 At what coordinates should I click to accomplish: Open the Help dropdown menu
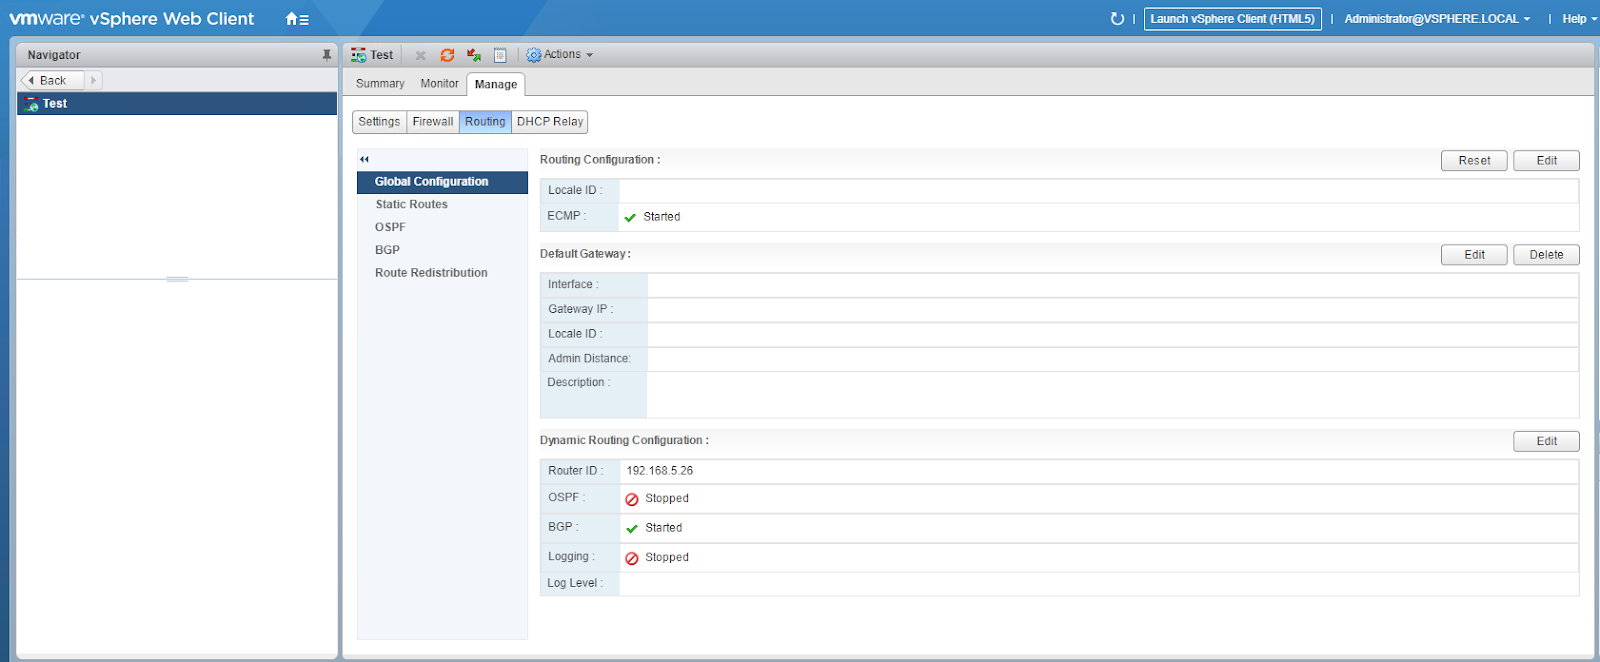tap(1579, 19)
